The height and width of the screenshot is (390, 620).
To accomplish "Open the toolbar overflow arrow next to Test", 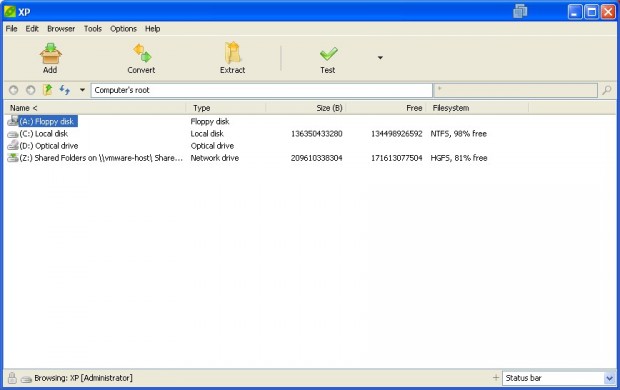I will [x=380, y=58].
